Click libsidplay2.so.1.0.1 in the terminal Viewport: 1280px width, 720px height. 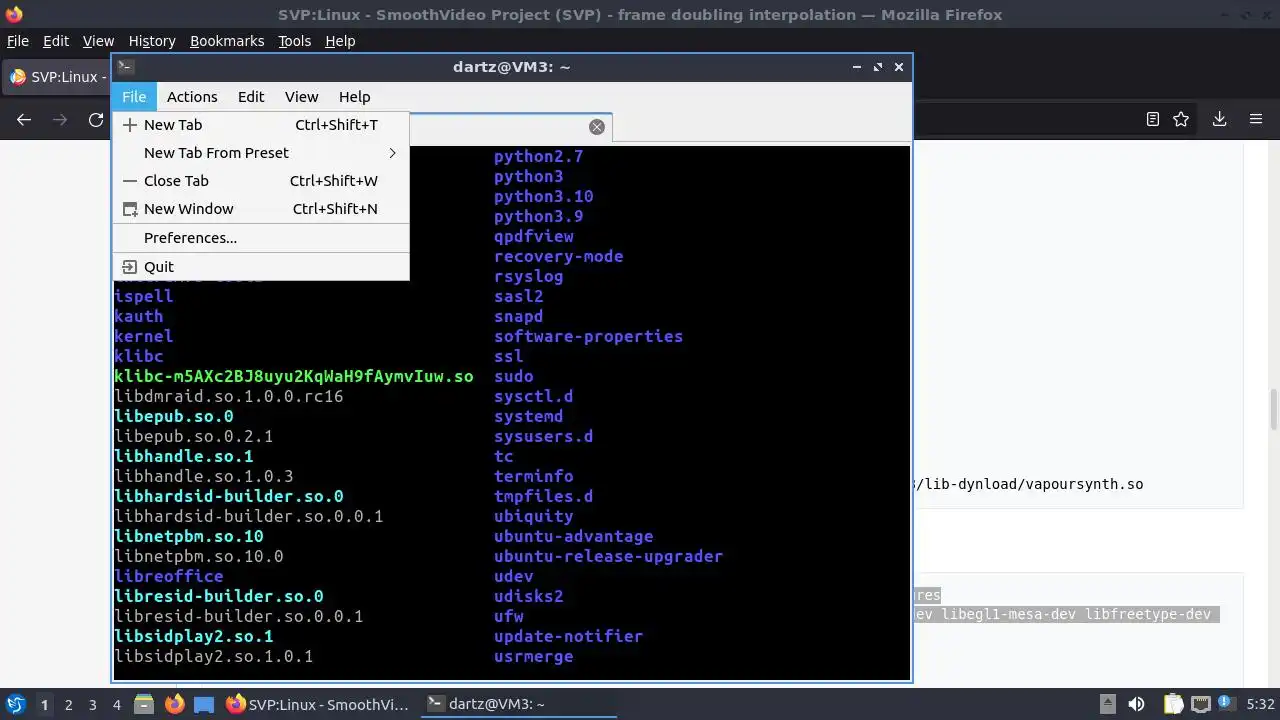[214, 656]
